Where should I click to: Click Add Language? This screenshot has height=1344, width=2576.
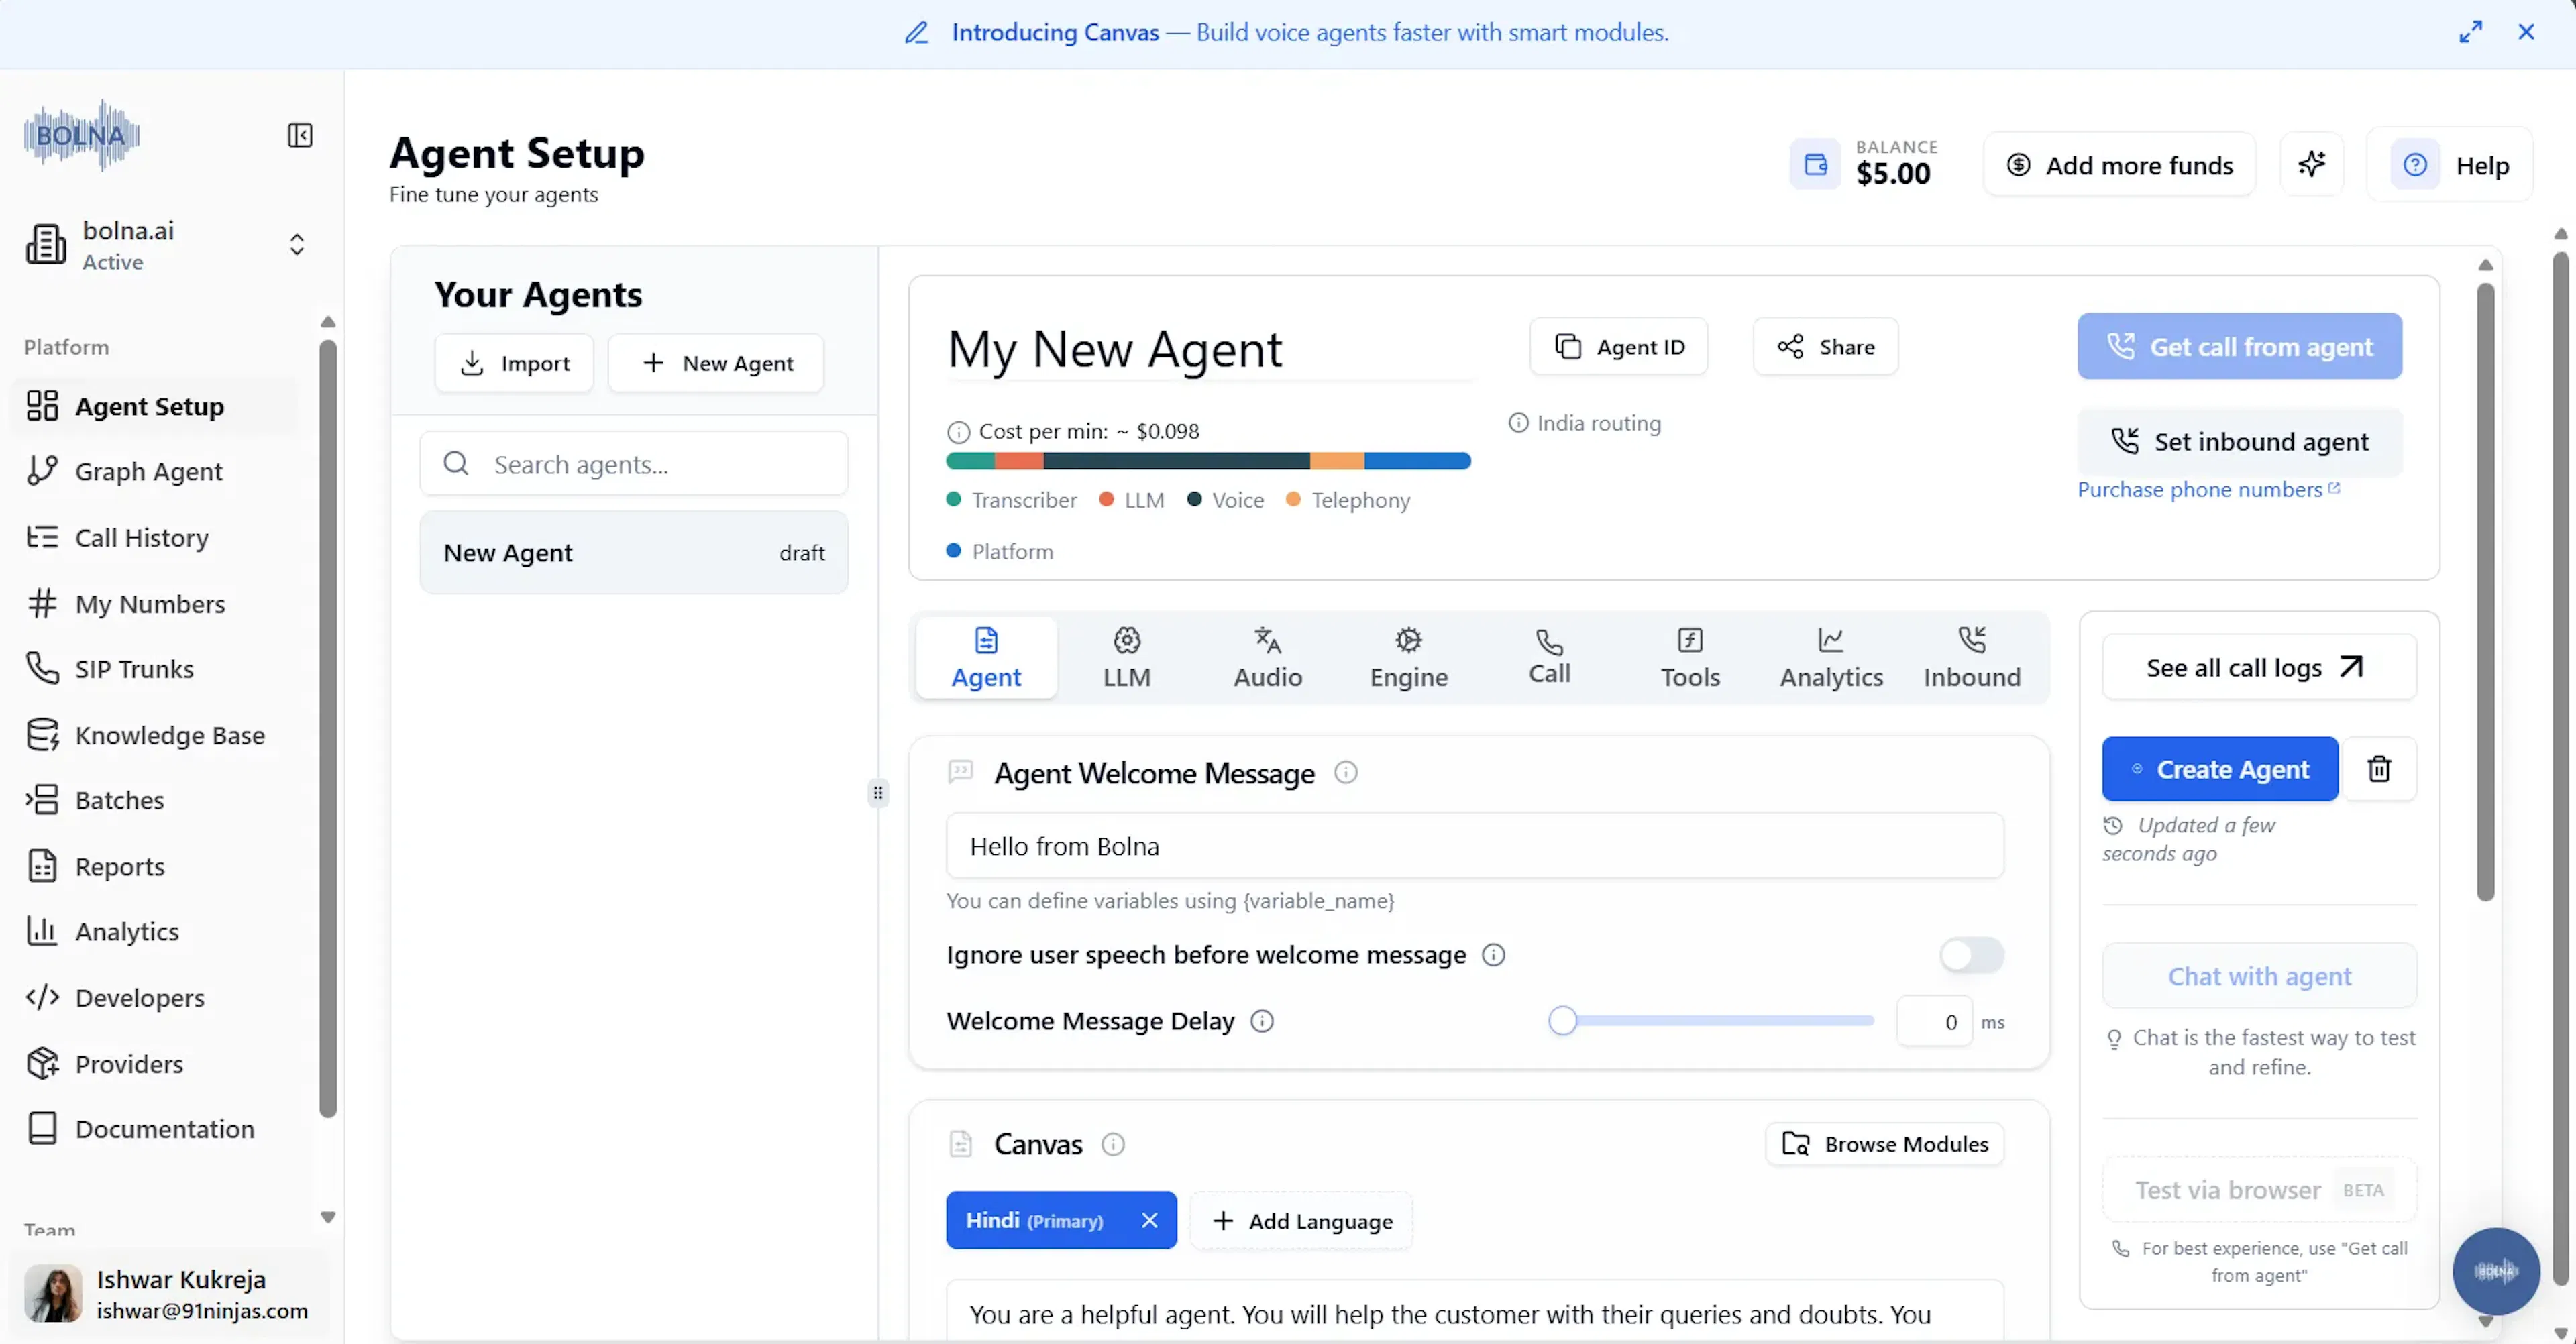click(1301, 1221)
